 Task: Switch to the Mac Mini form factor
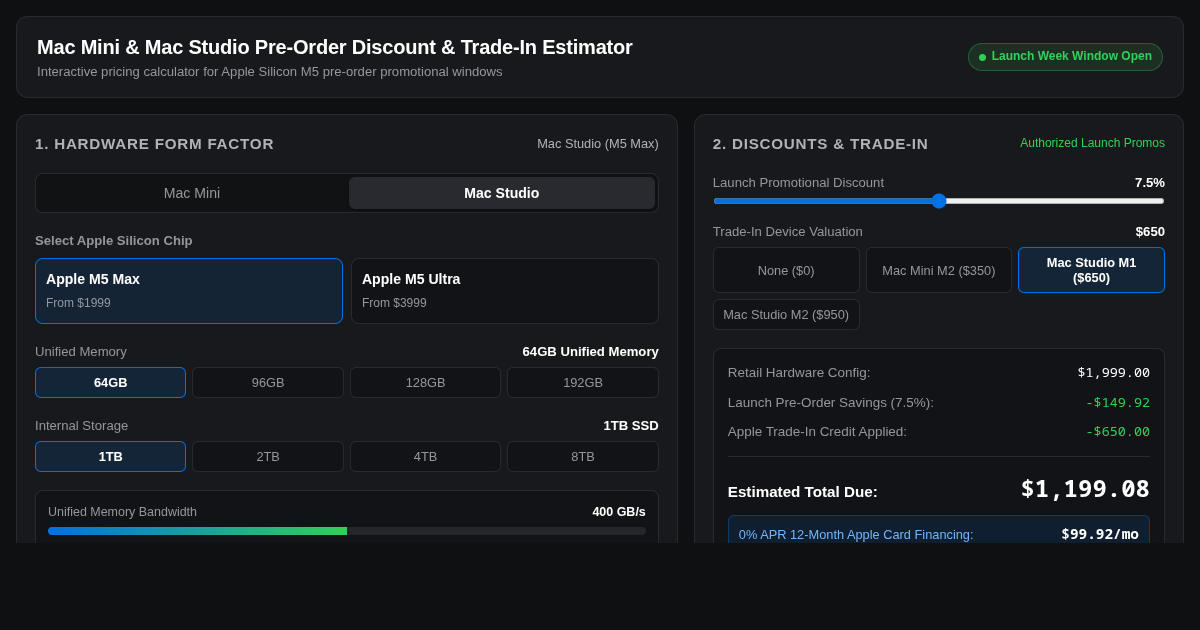click(192, 193)
